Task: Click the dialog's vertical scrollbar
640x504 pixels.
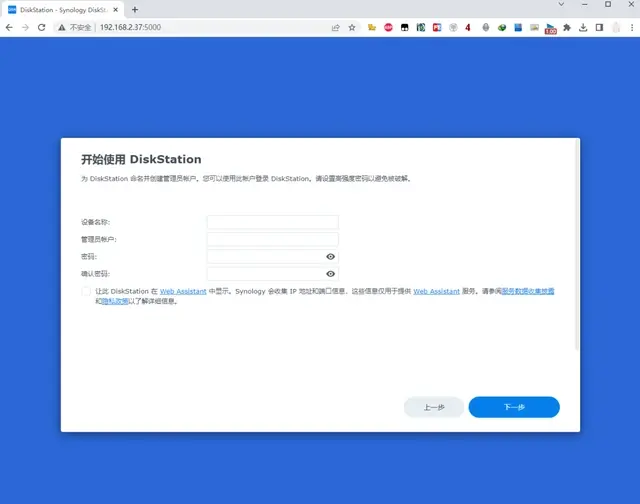Action: 577,245
